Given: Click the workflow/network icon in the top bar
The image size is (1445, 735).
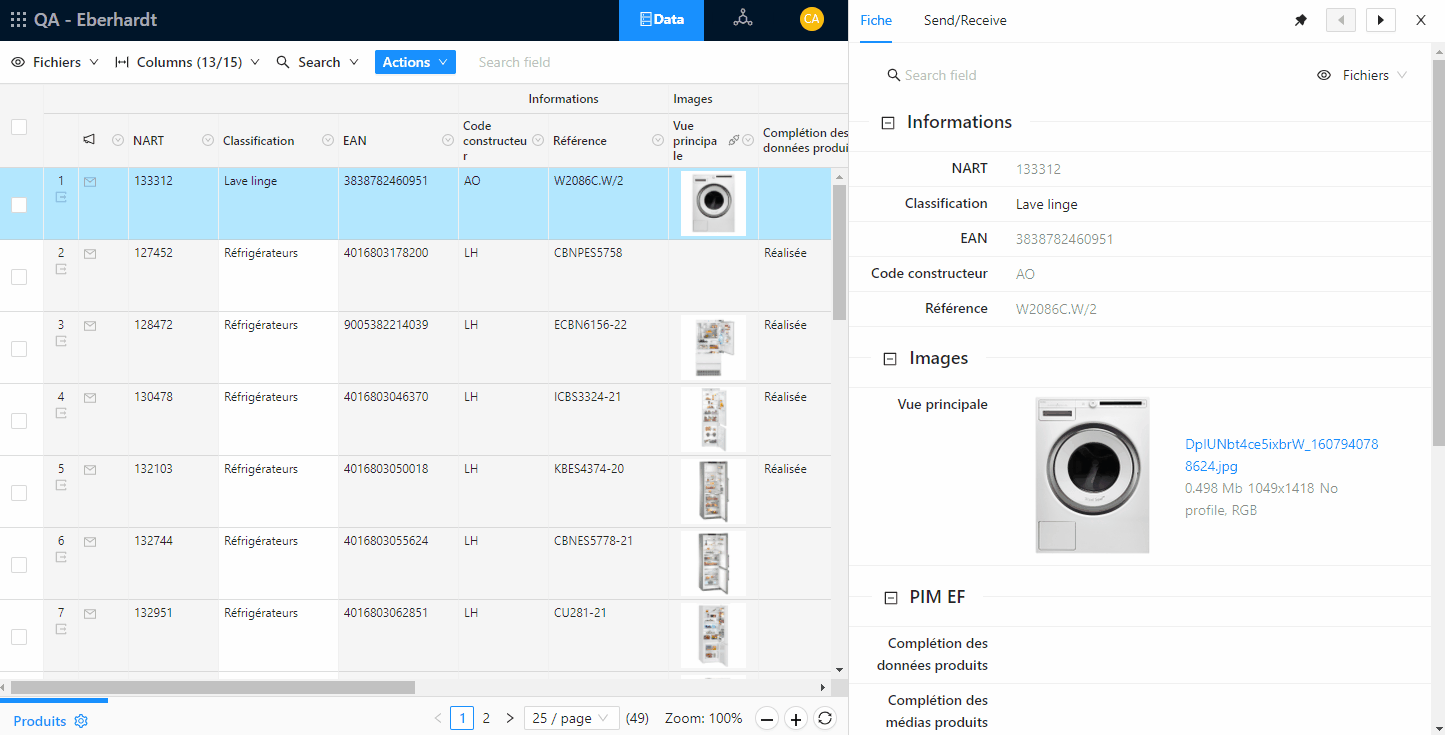Looking at the screenshot, I should click(x=740, y=19).
